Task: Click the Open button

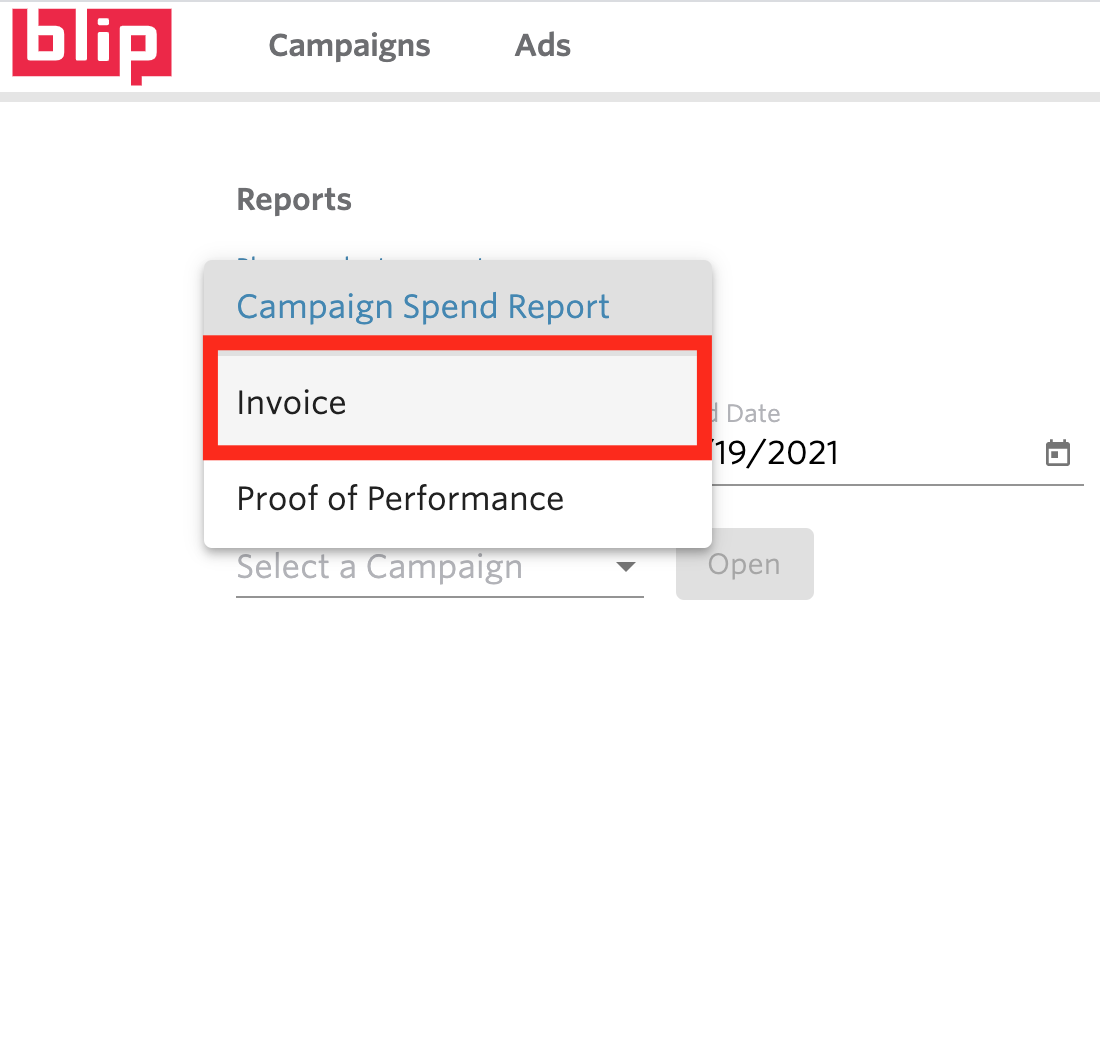Action: (744, 564)
